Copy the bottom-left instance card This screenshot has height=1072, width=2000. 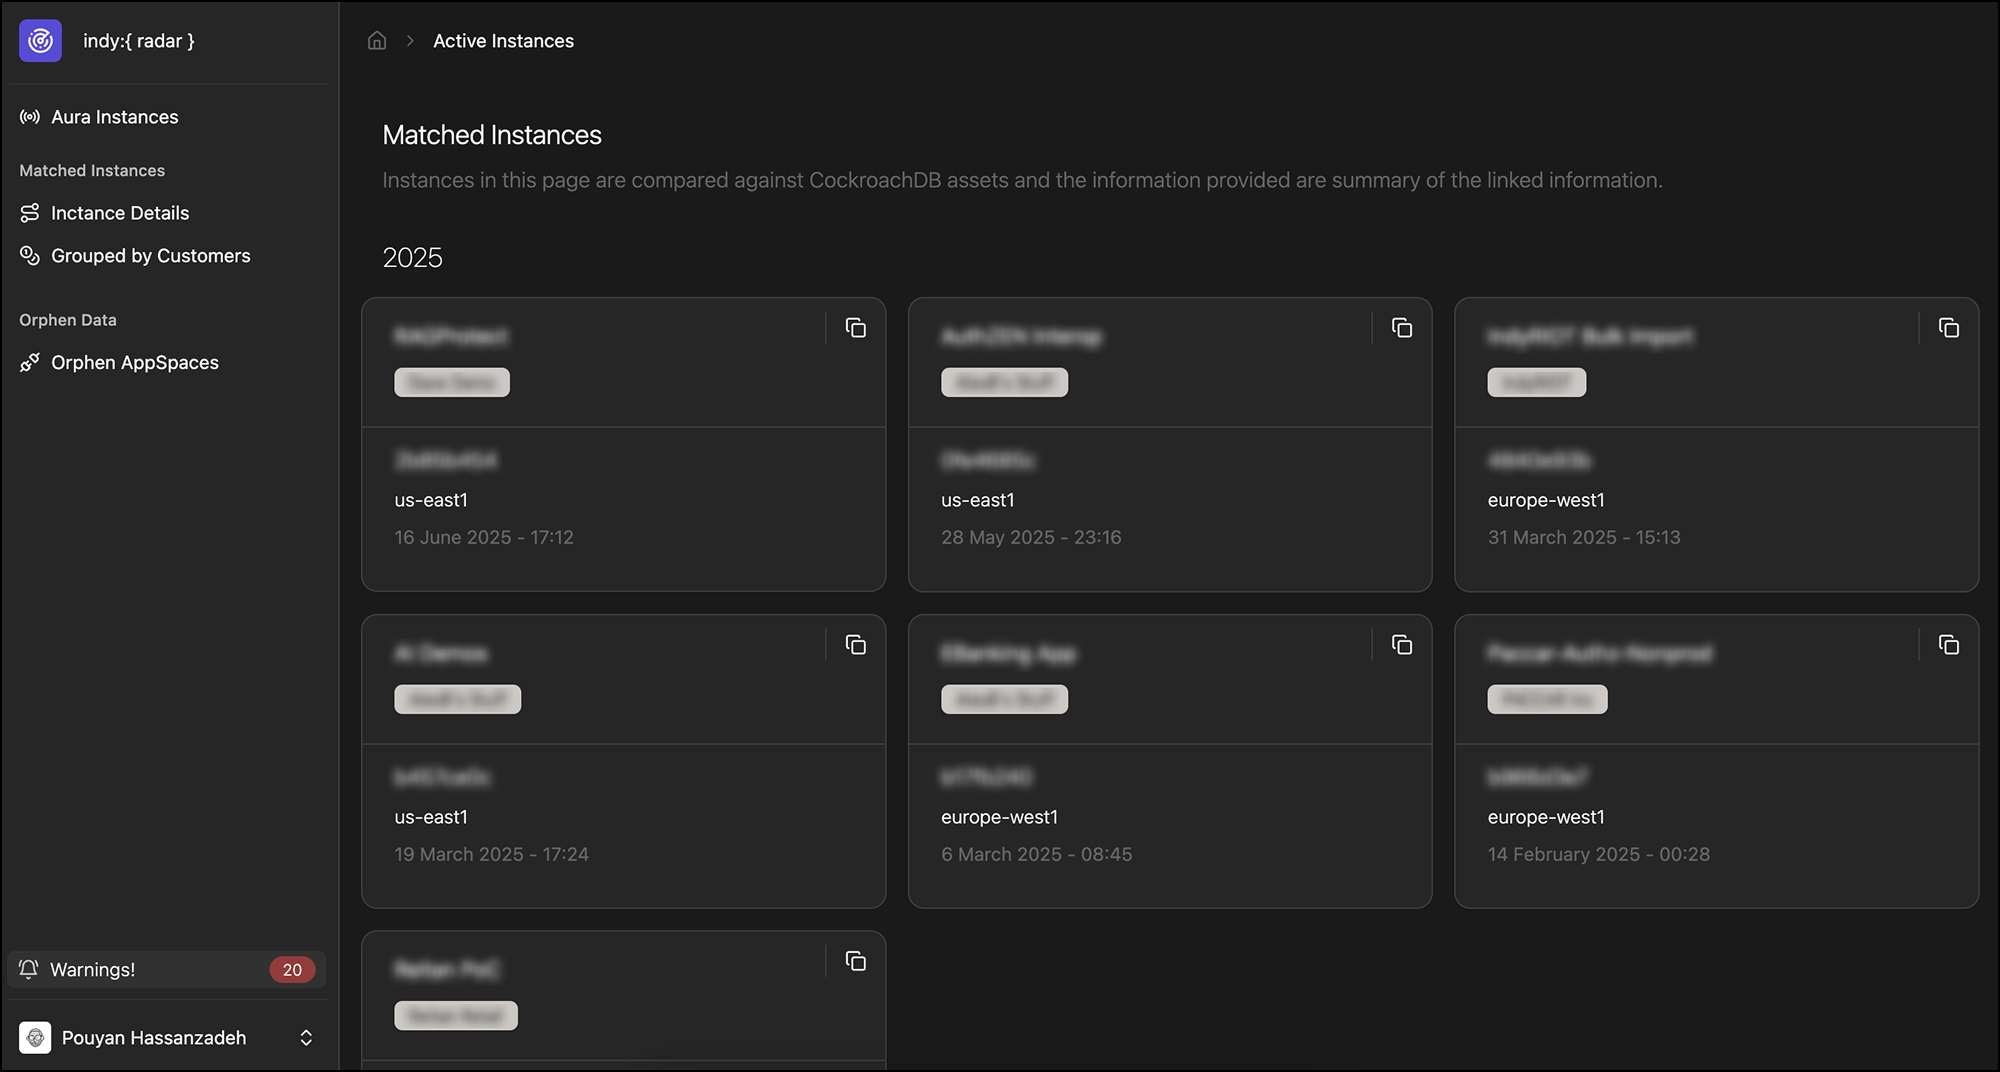pos(856,961)
